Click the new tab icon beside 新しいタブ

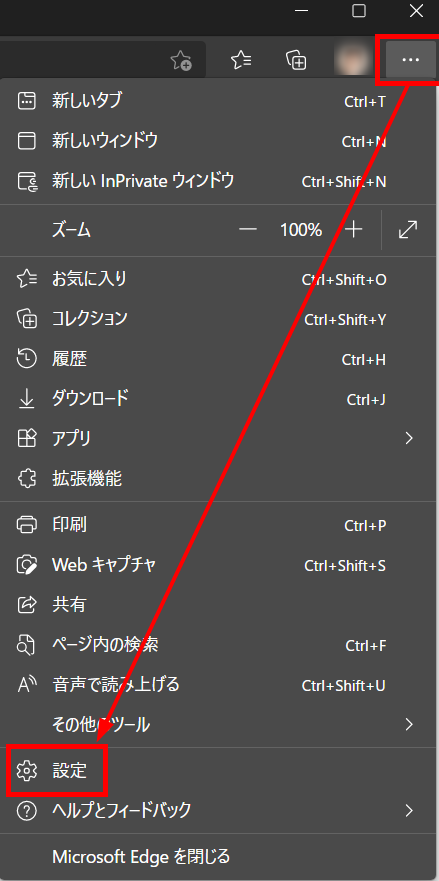click(26, 101)
